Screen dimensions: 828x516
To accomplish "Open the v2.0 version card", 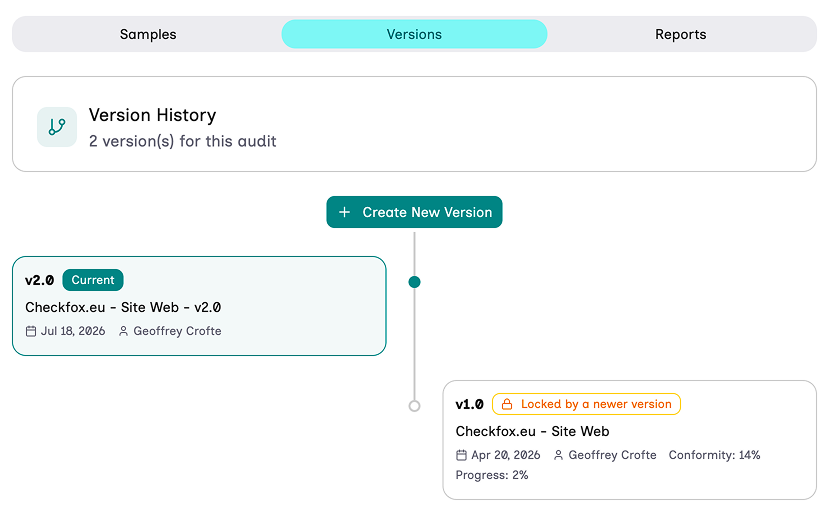I will (199, 306).
